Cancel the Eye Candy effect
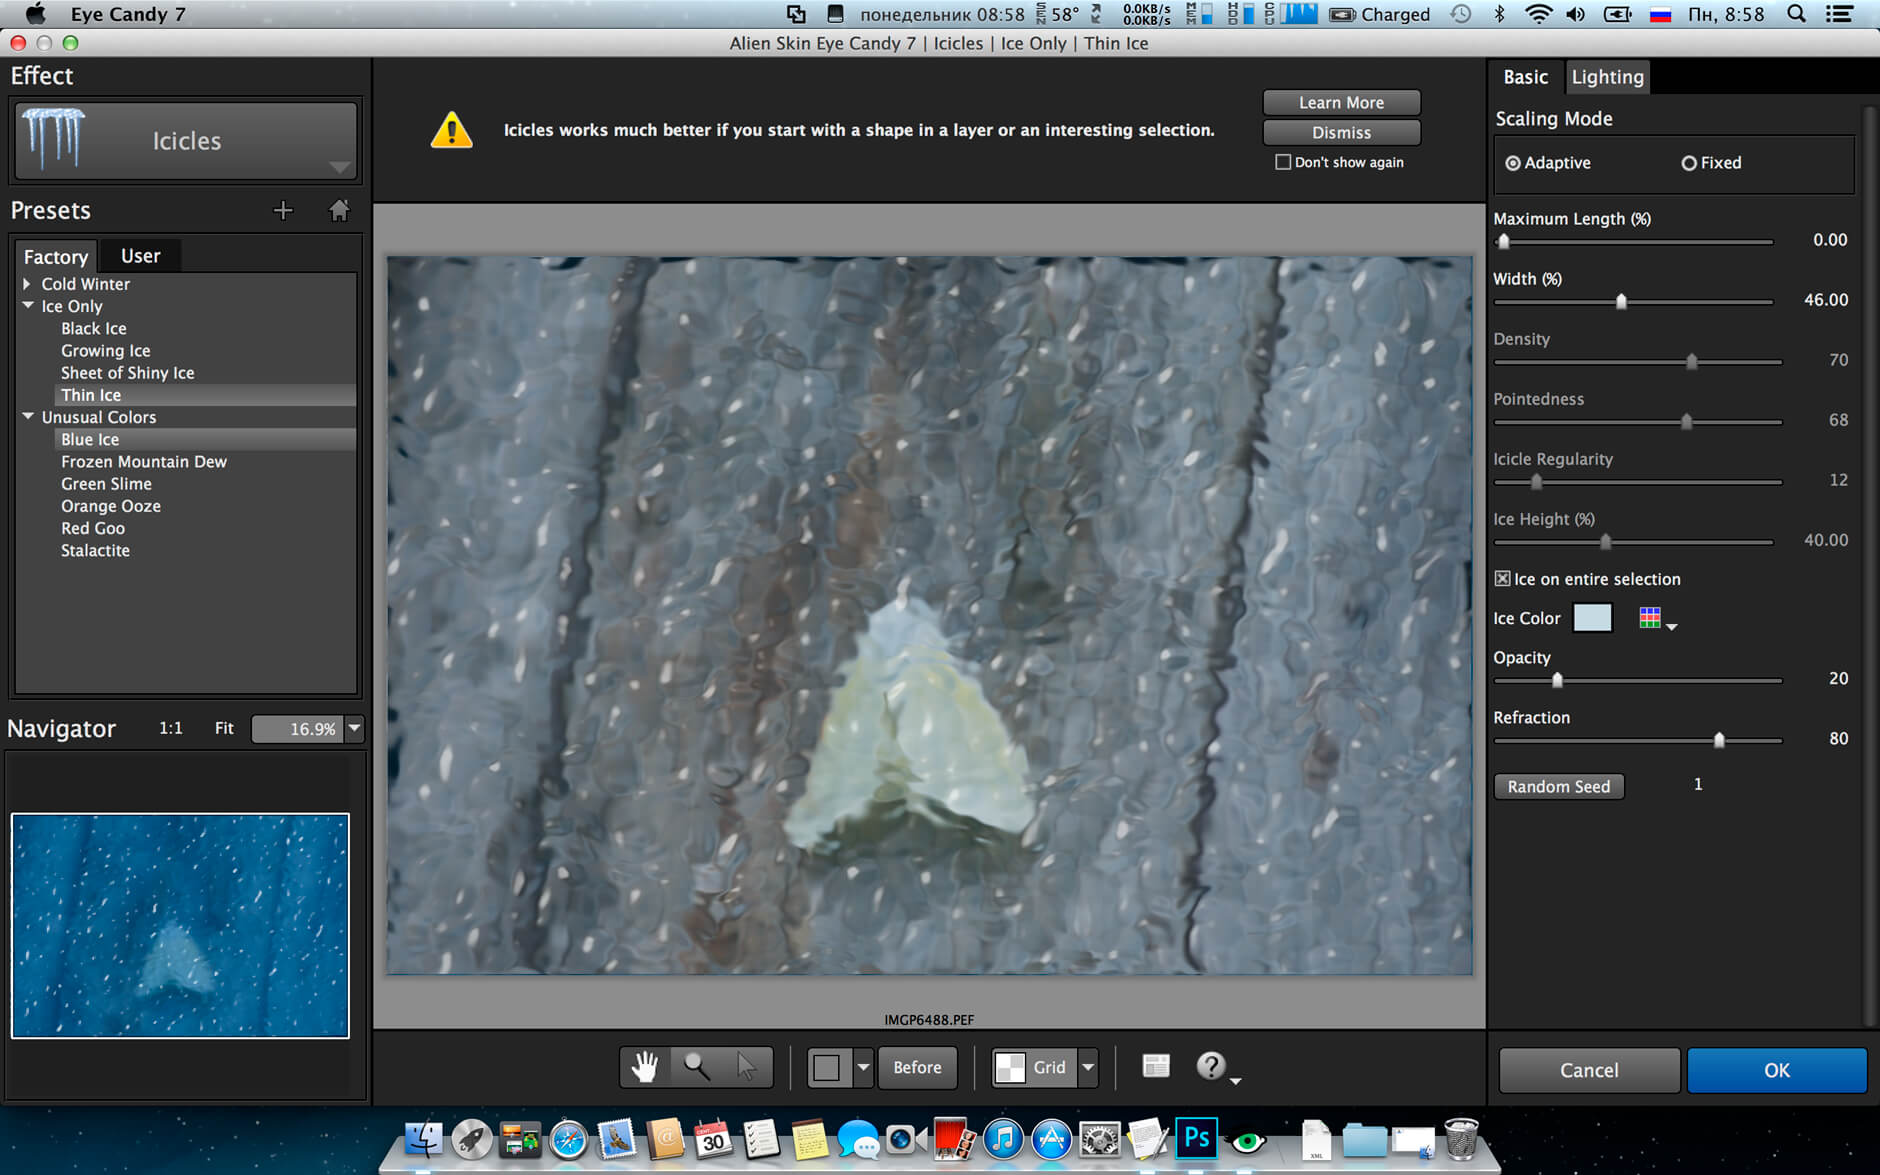 pos(1589,1070)
